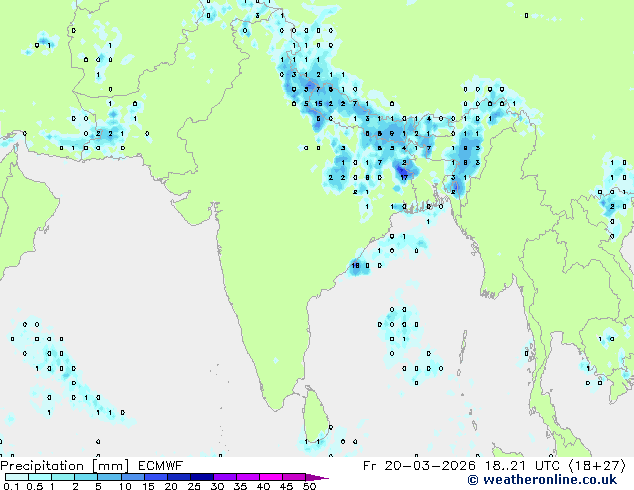Click the 25–30 mm dark blue legend box
634x490 pixels.
202,477
